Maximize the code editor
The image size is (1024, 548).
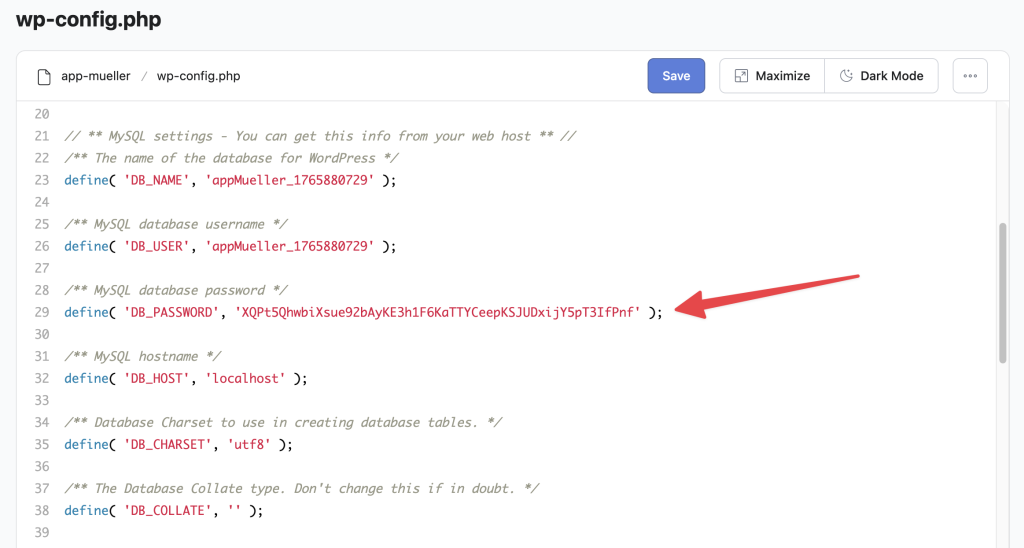771,76
